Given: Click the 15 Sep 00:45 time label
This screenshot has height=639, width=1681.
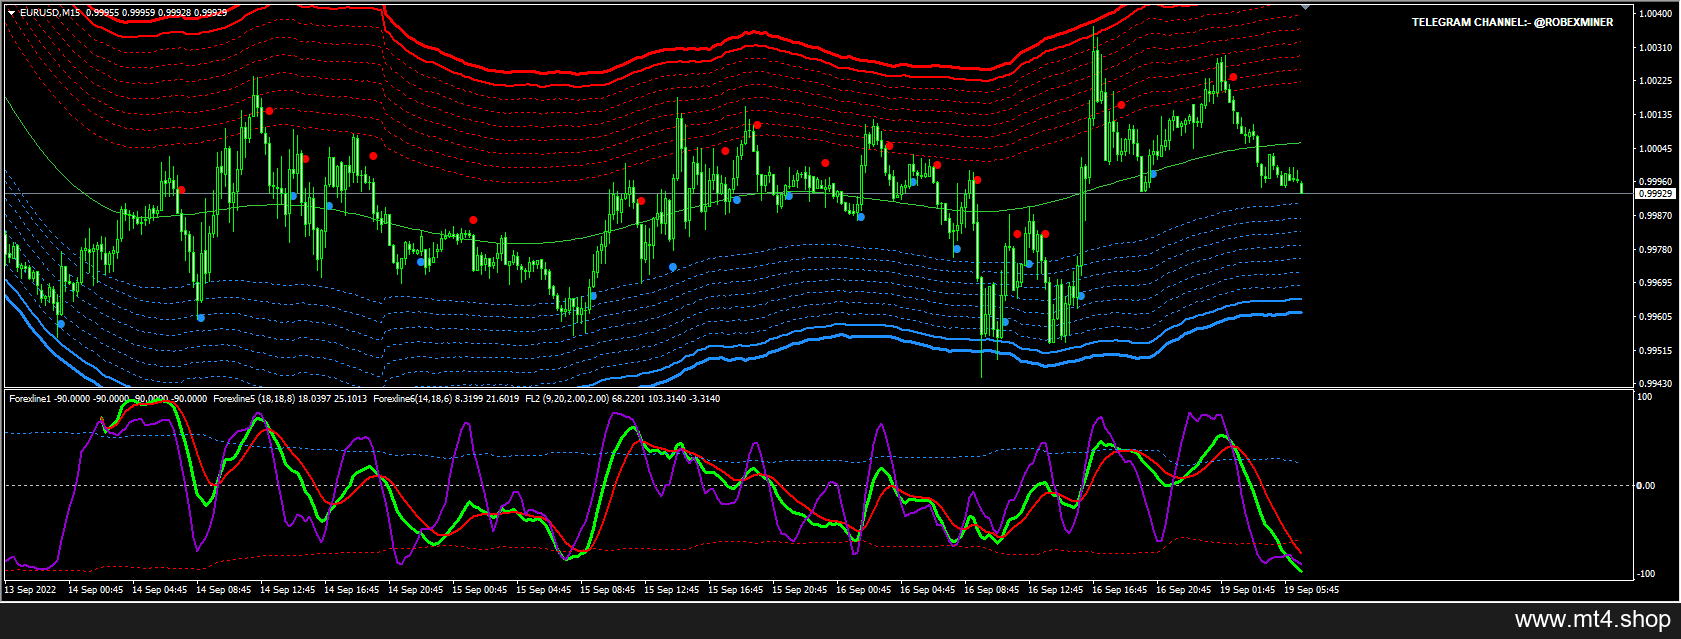Looking at the screenshot, I should 479,590.
